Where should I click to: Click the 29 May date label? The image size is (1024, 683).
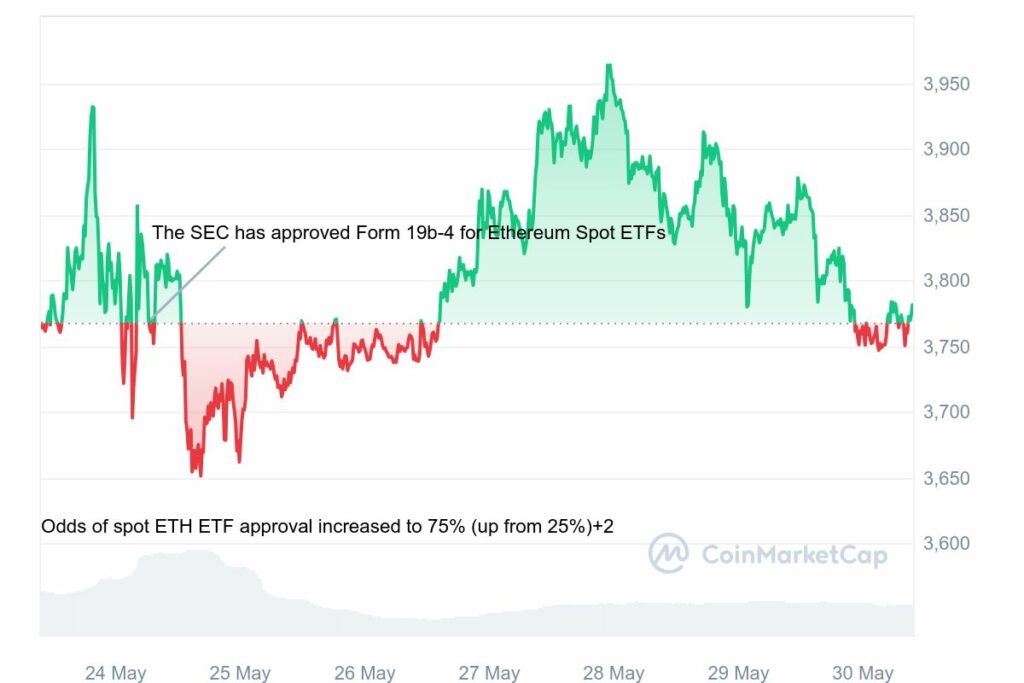[x=738, y=673]
